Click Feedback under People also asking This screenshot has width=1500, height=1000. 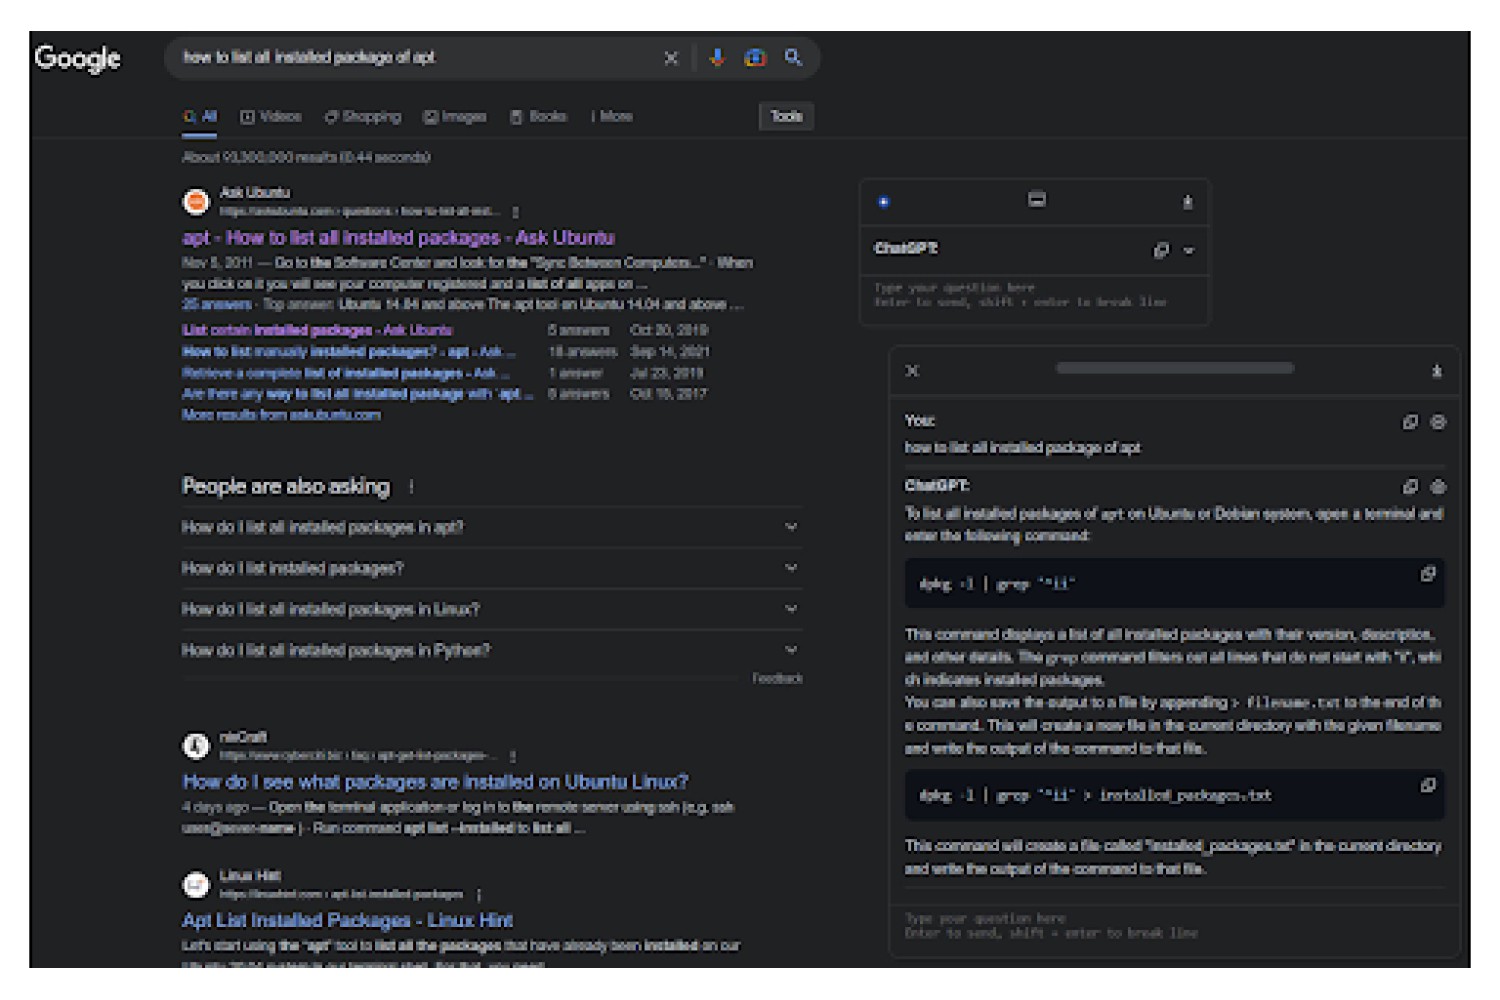[778, 679]
